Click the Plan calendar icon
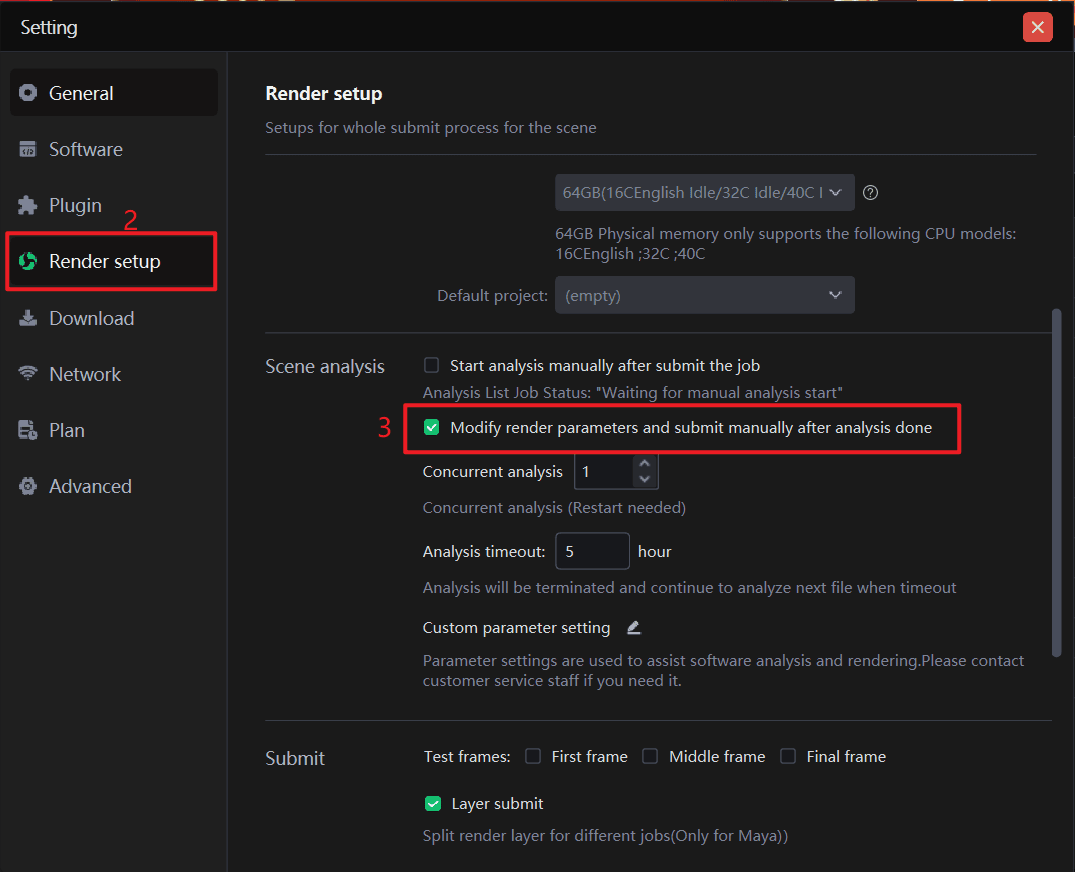This screenshot has height=872, width=1075. [x=28, y=430]
